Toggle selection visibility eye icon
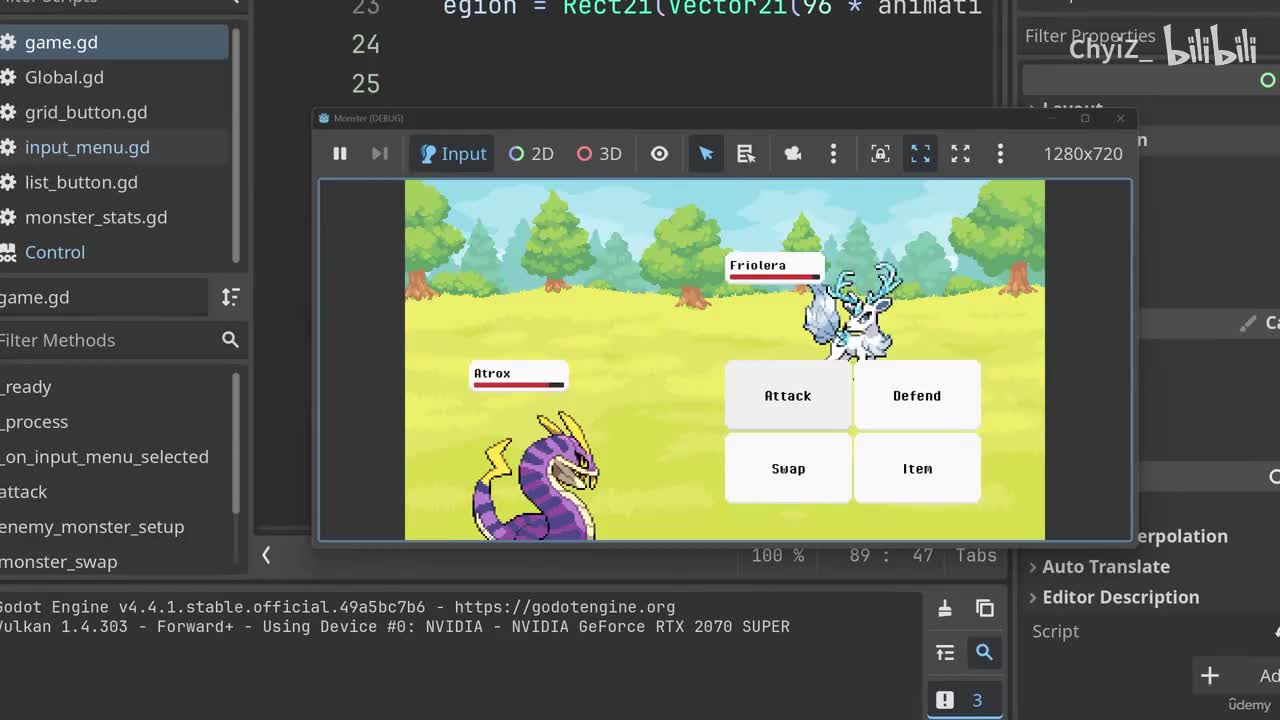 pyautogui.click(x=659, y=153)
